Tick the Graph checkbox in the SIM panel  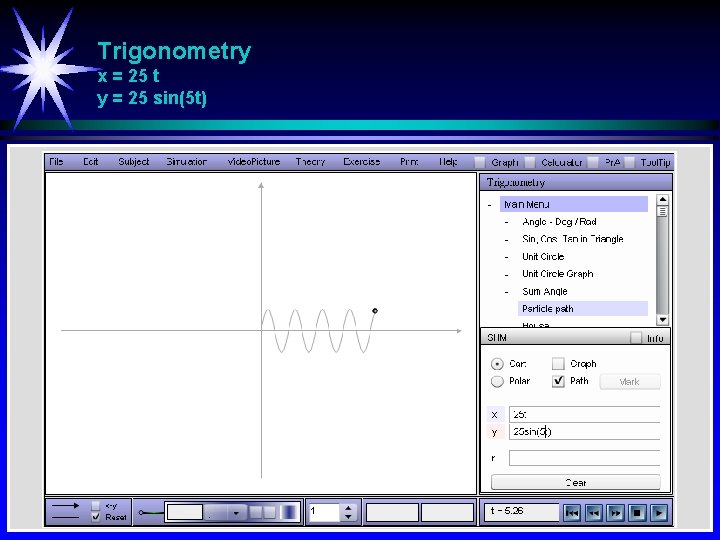[558, 364]
